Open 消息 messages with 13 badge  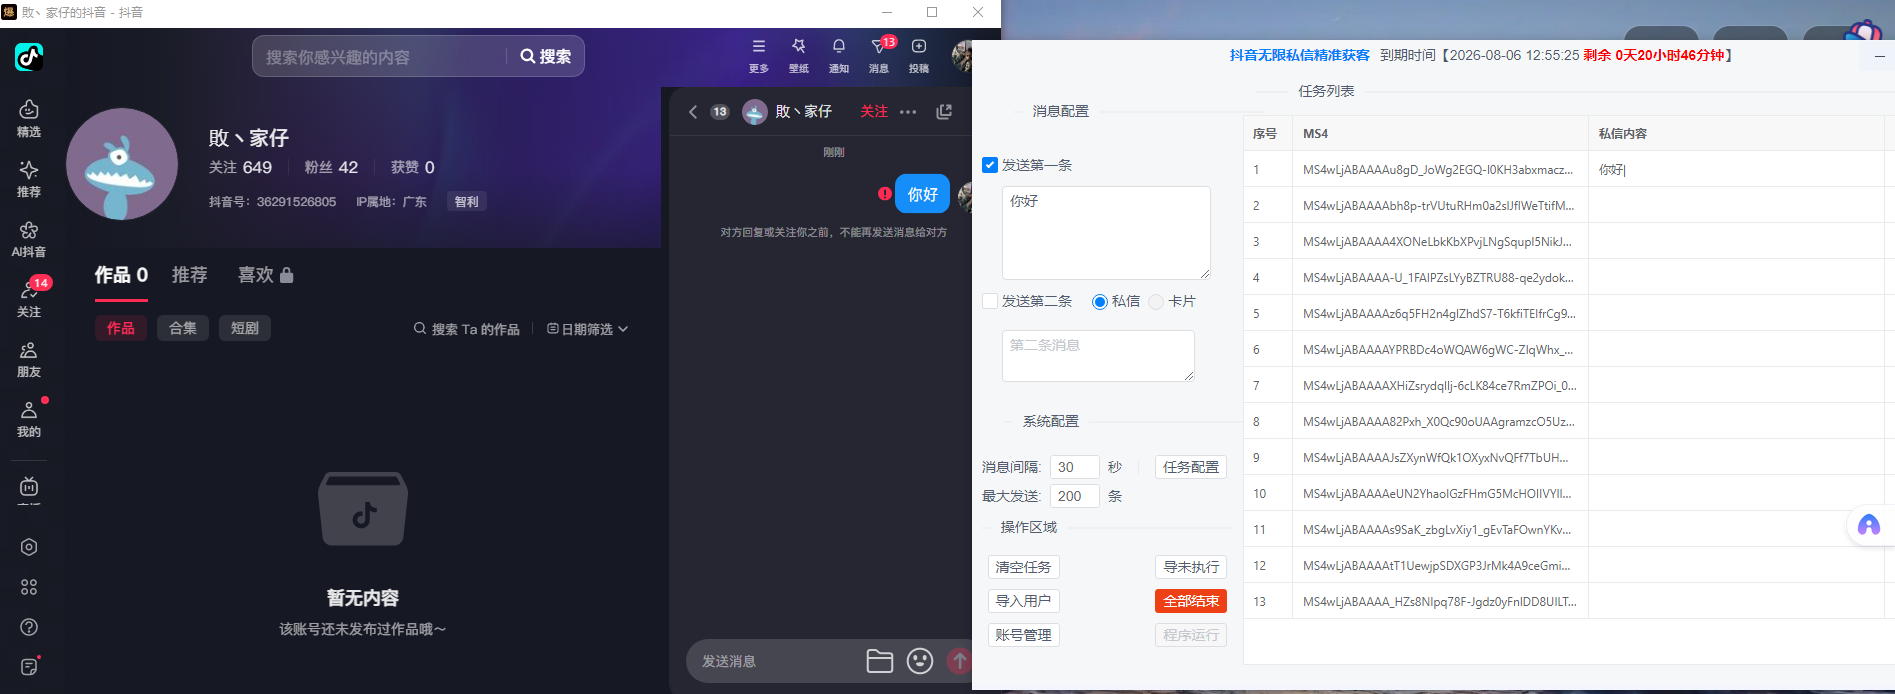879,56
